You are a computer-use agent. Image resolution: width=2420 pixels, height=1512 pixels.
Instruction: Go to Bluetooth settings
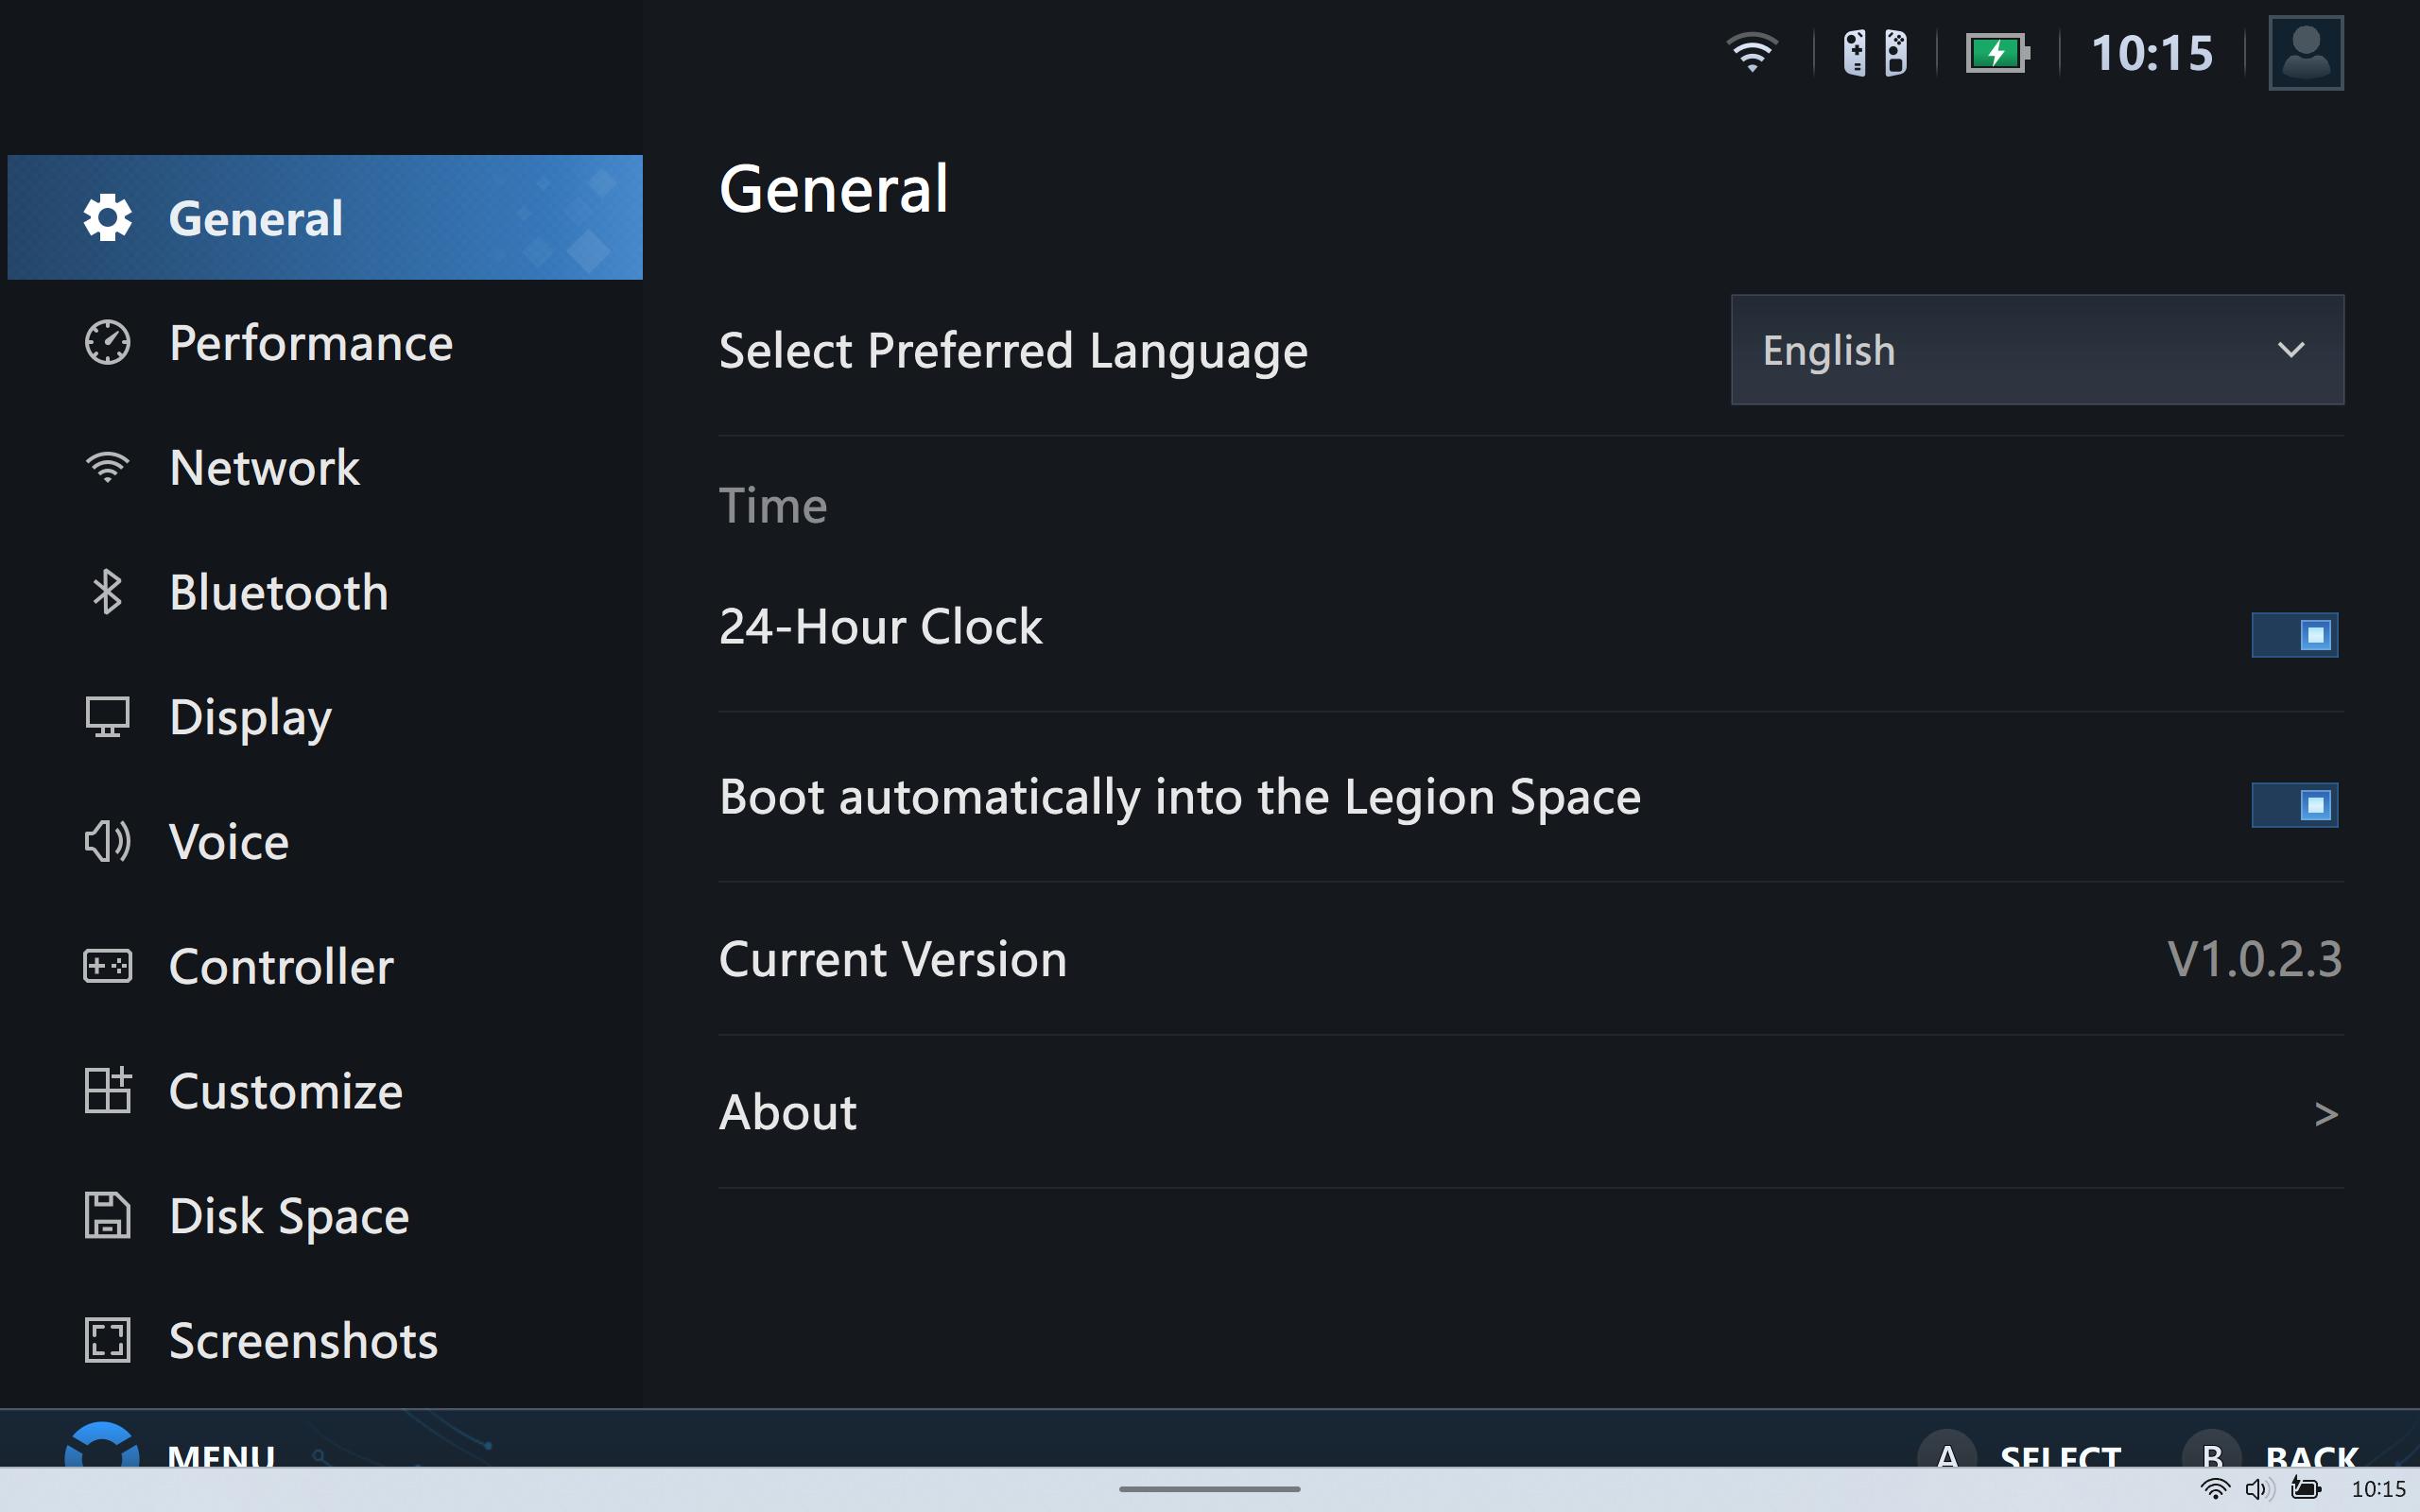325,592
